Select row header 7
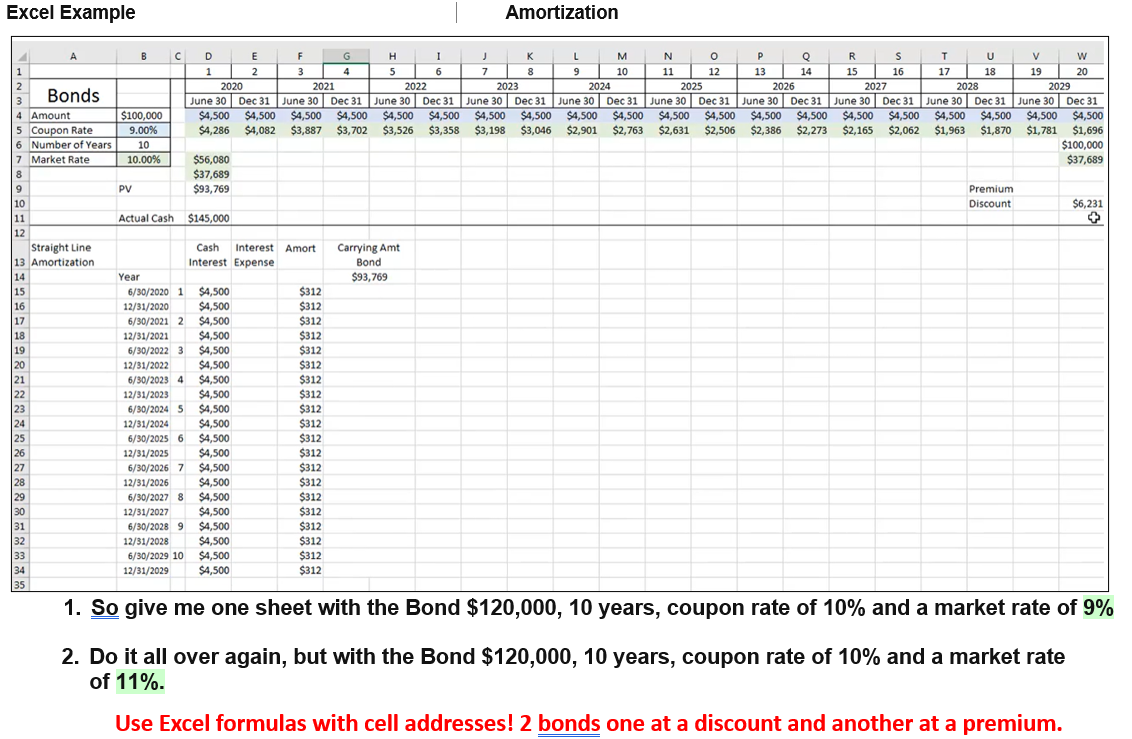 [x=19, y=159]
